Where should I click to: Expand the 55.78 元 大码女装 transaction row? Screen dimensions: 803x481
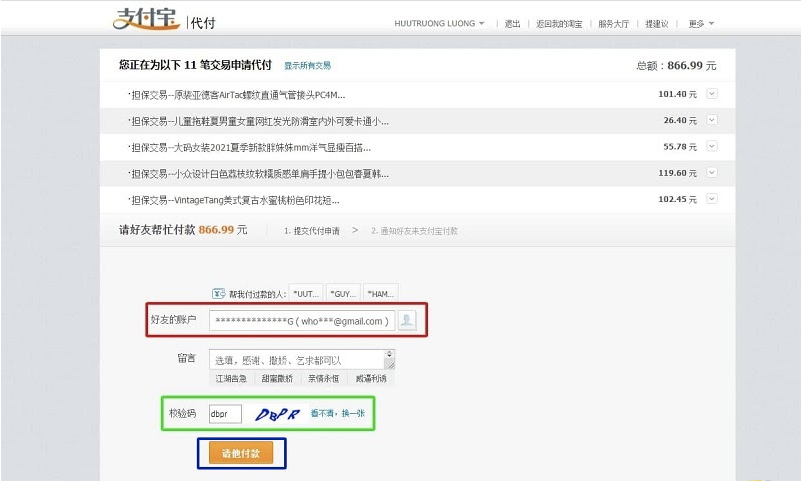pos(712,146)
